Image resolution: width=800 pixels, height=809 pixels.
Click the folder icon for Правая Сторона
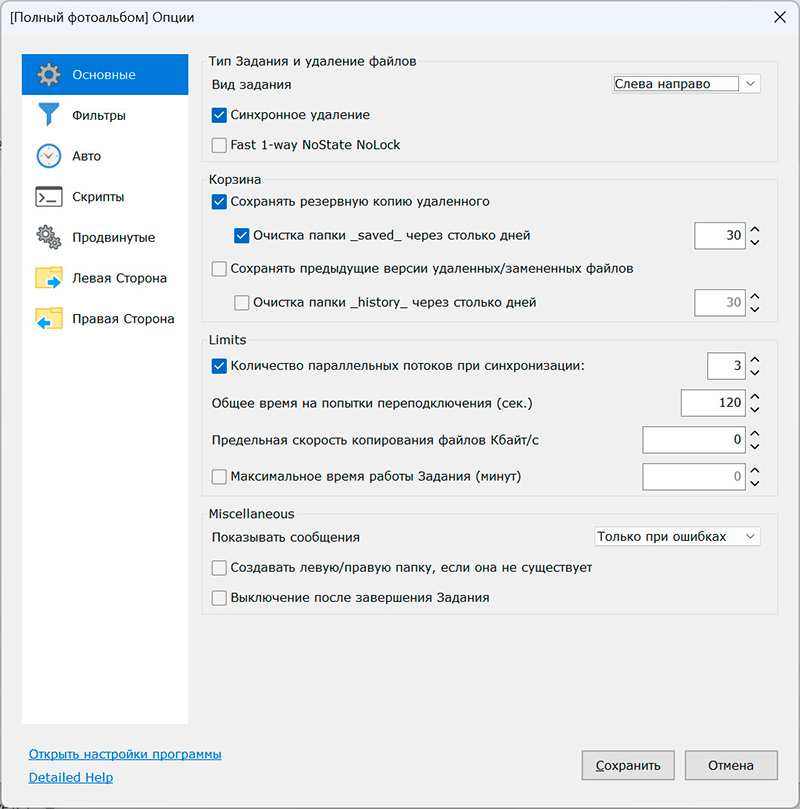(x=49, y=319)
